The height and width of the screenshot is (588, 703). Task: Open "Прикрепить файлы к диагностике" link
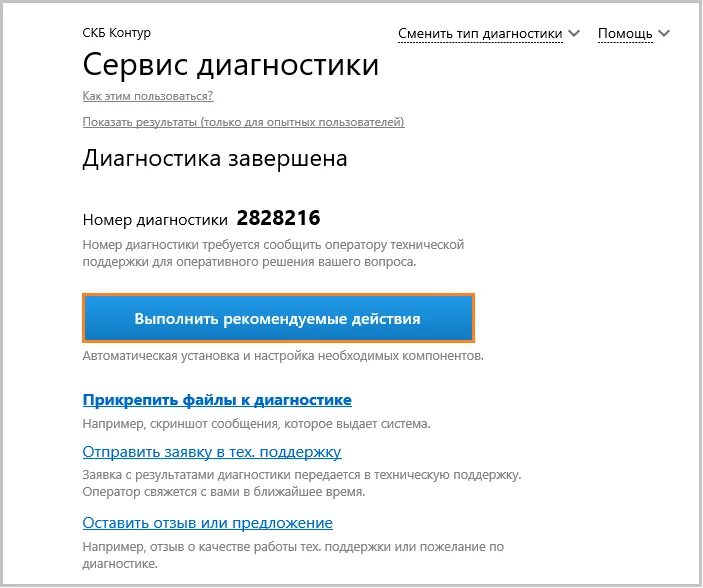[217, 400]
